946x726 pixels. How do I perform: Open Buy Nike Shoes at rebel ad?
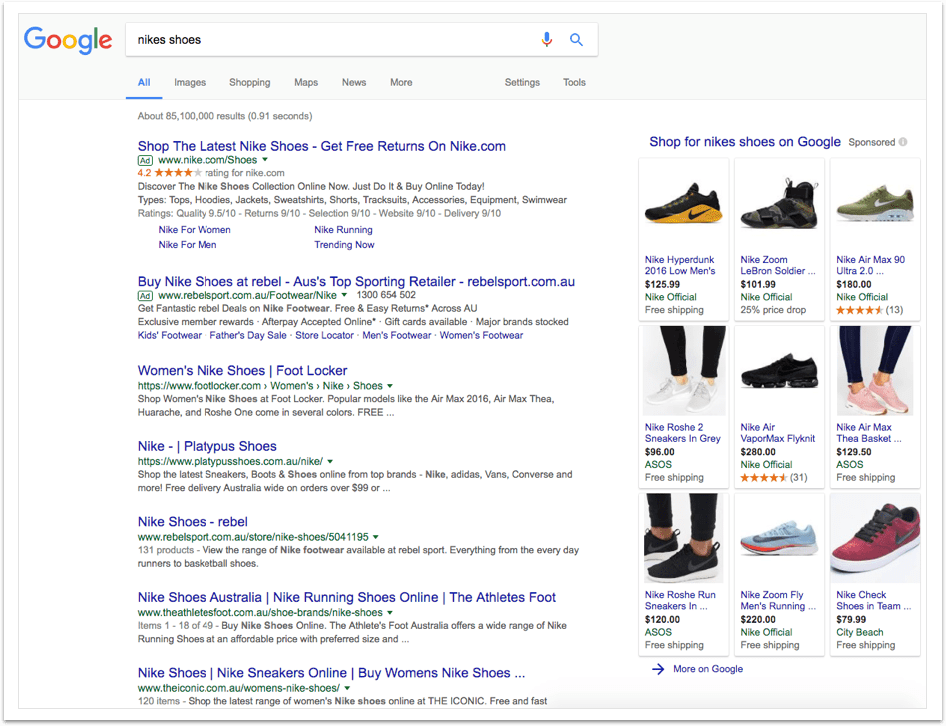coord(356,282)
